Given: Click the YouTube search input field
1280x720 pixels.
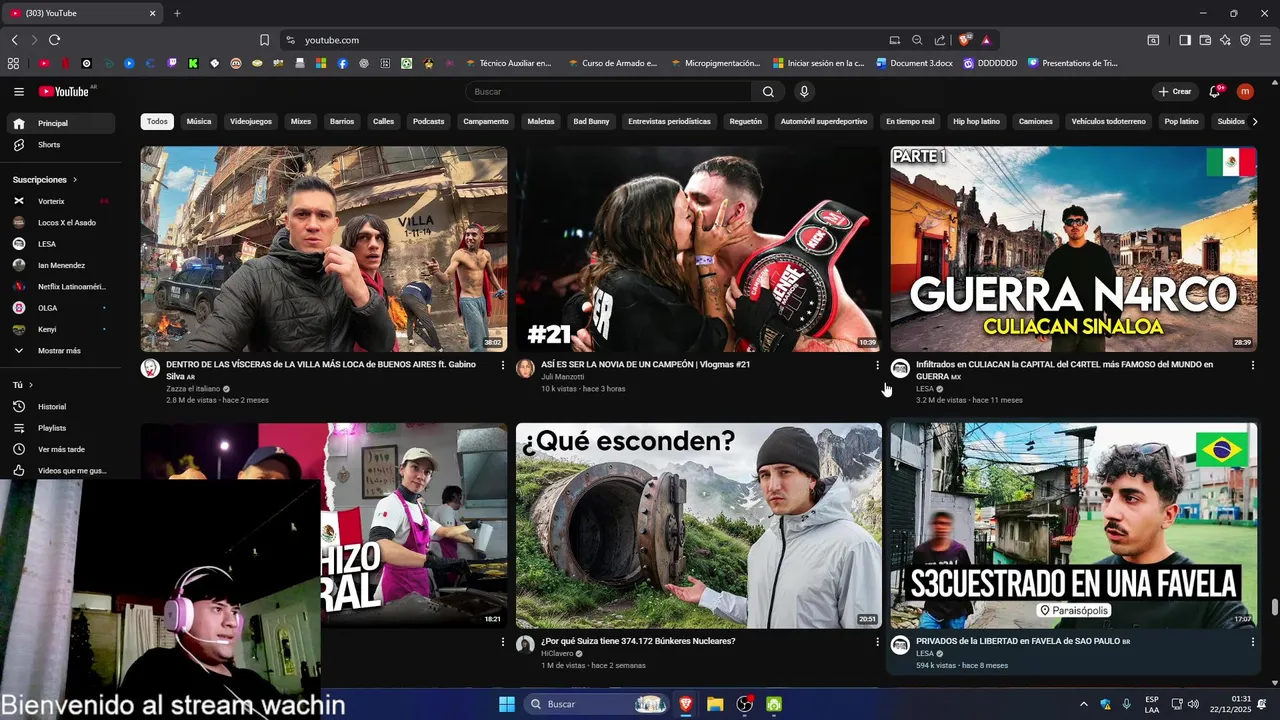Looking at the screenshot, I should coord(610,91).
